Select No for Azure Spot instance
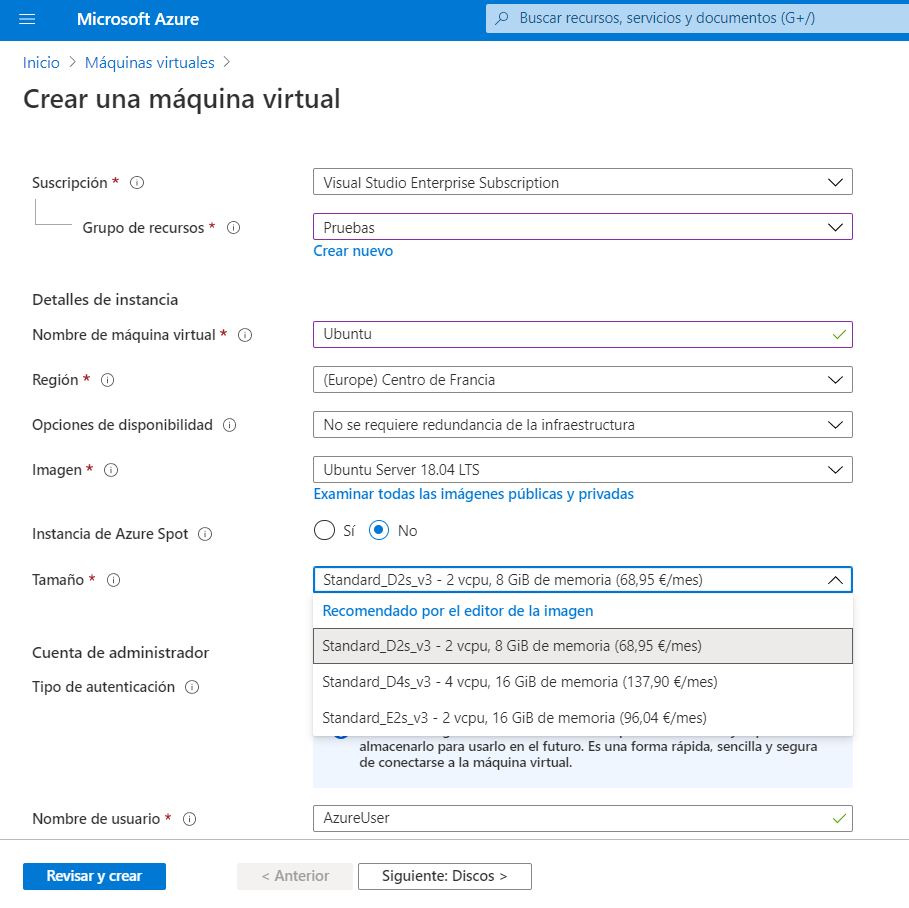This screenshot has width=909, height=908. 379,530
